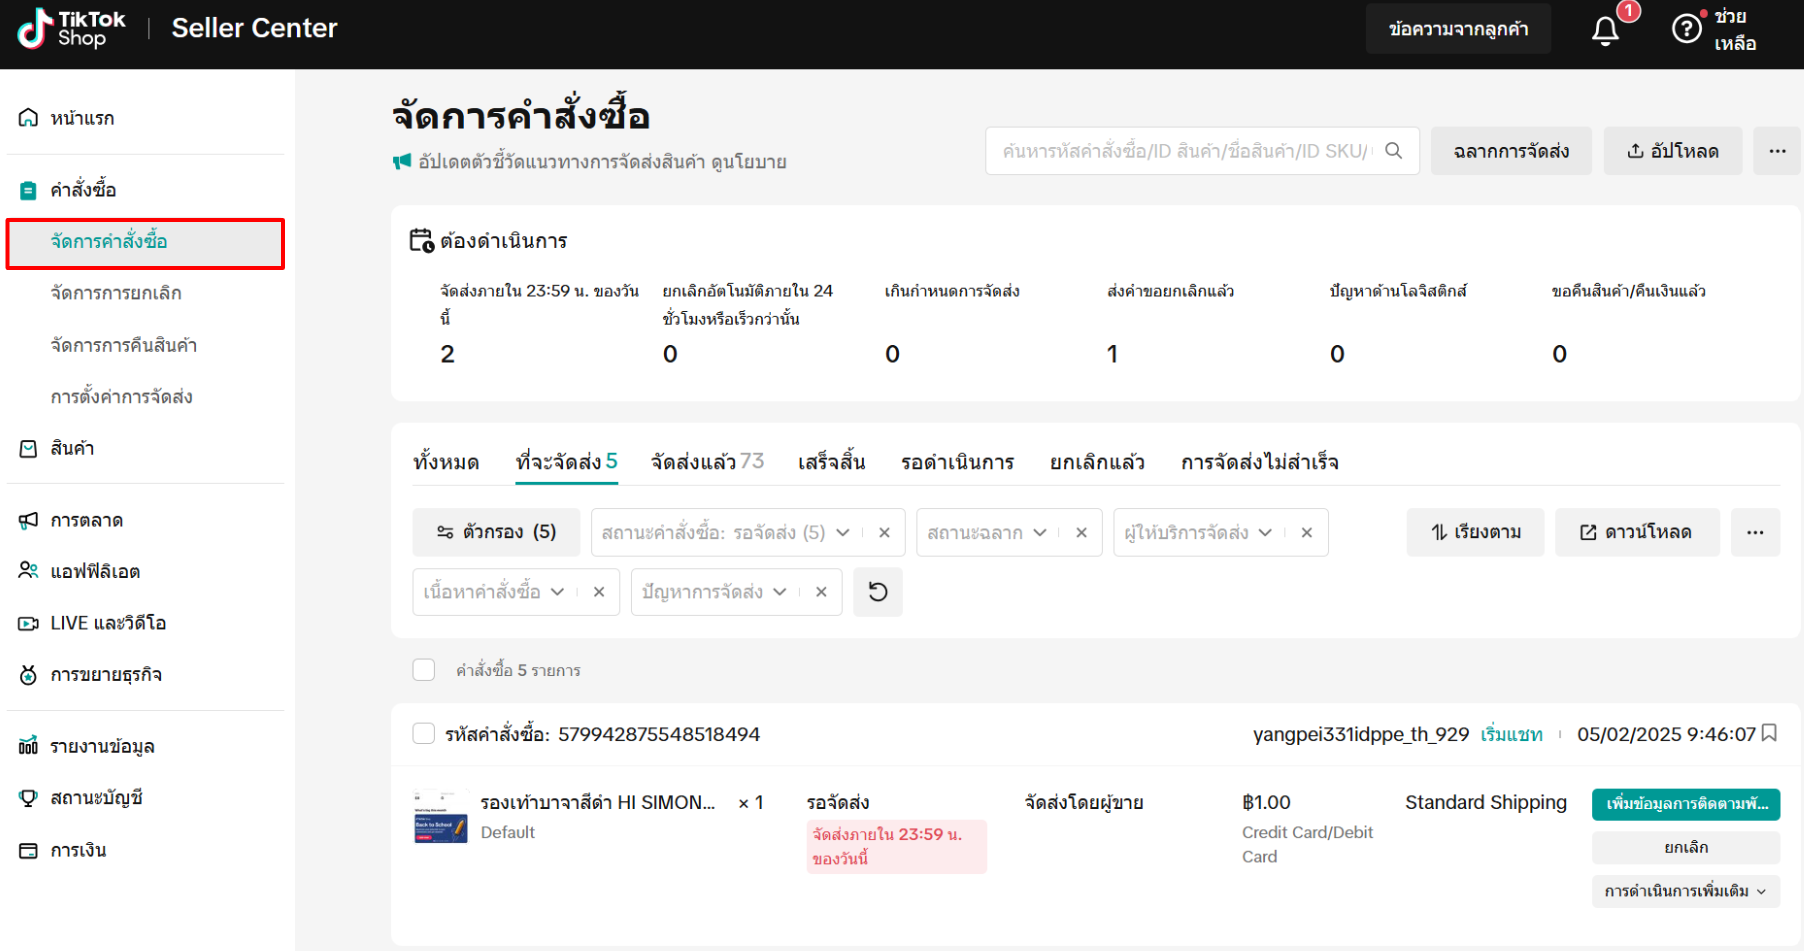1804x951 pixels.
Task: Switch to the การจัดส่งไม่สำเร็จ tab
Action: [1260, 462]
